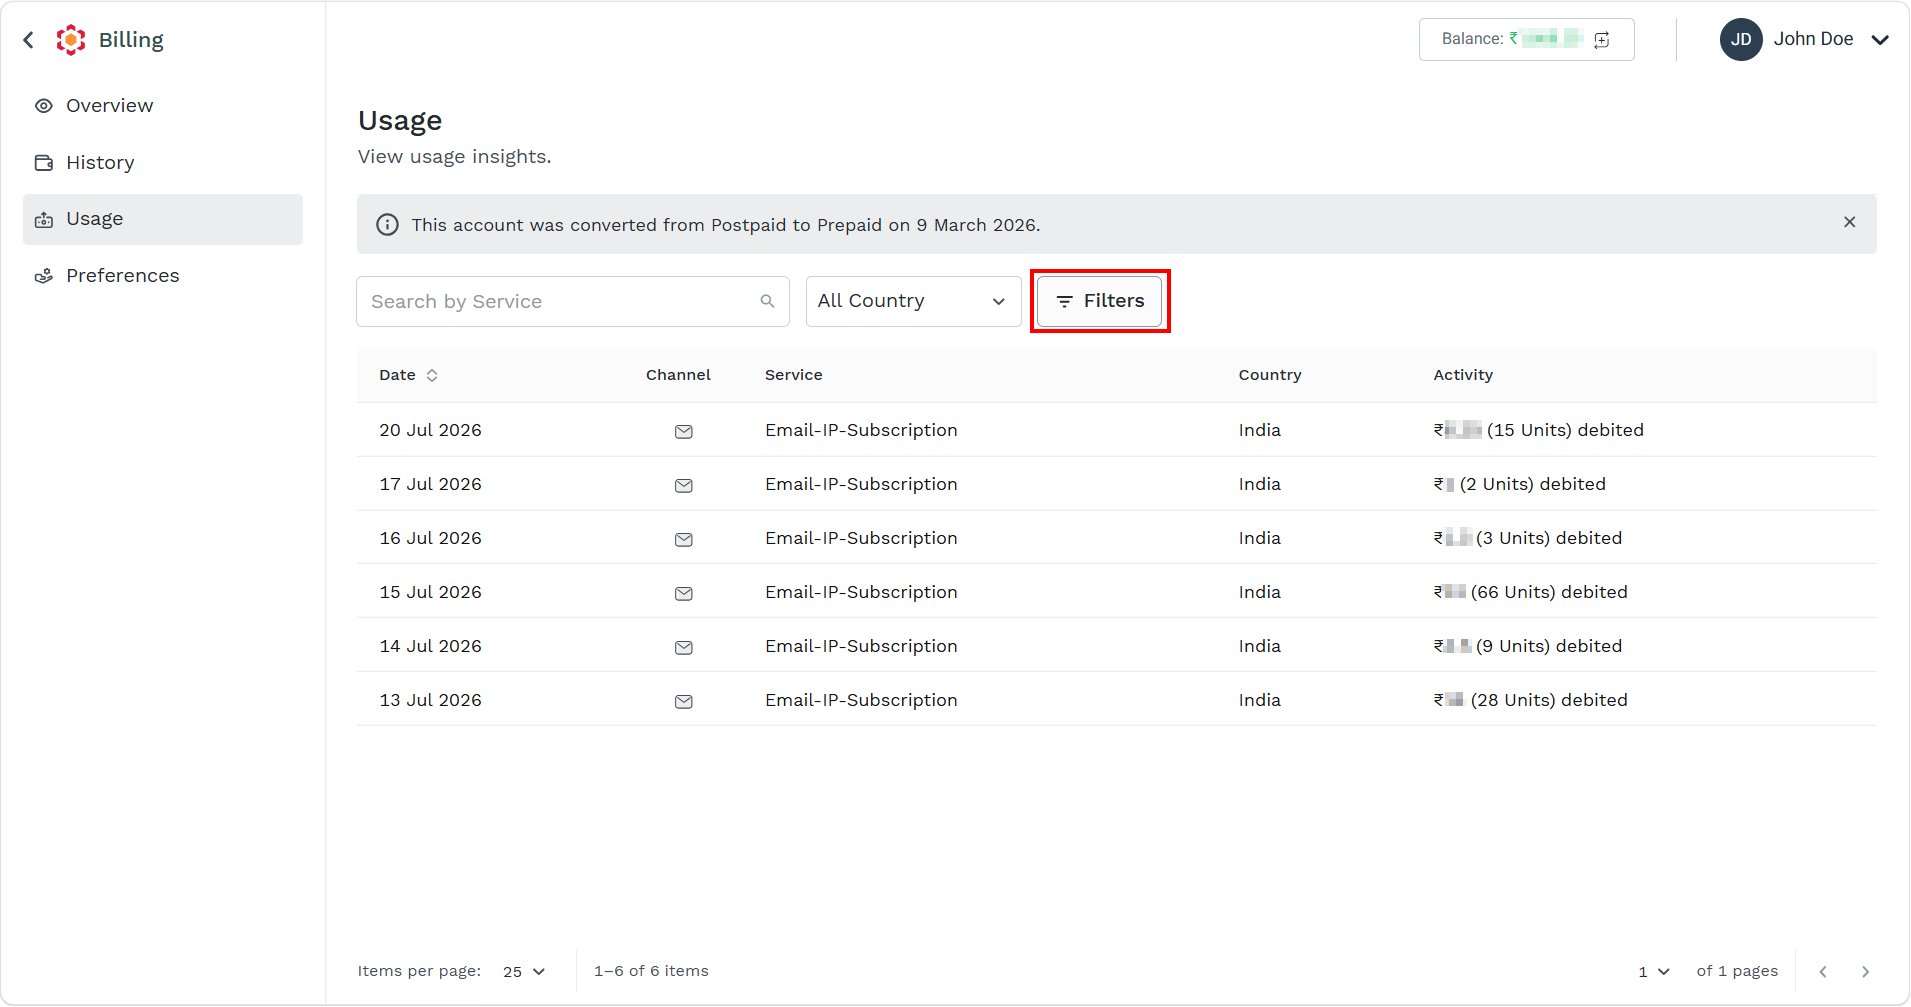The width and height of the screenshot is (1911, 1007).
Task: Click the email icon for 17 Jul 2026
Action: [x=684, y=486]
